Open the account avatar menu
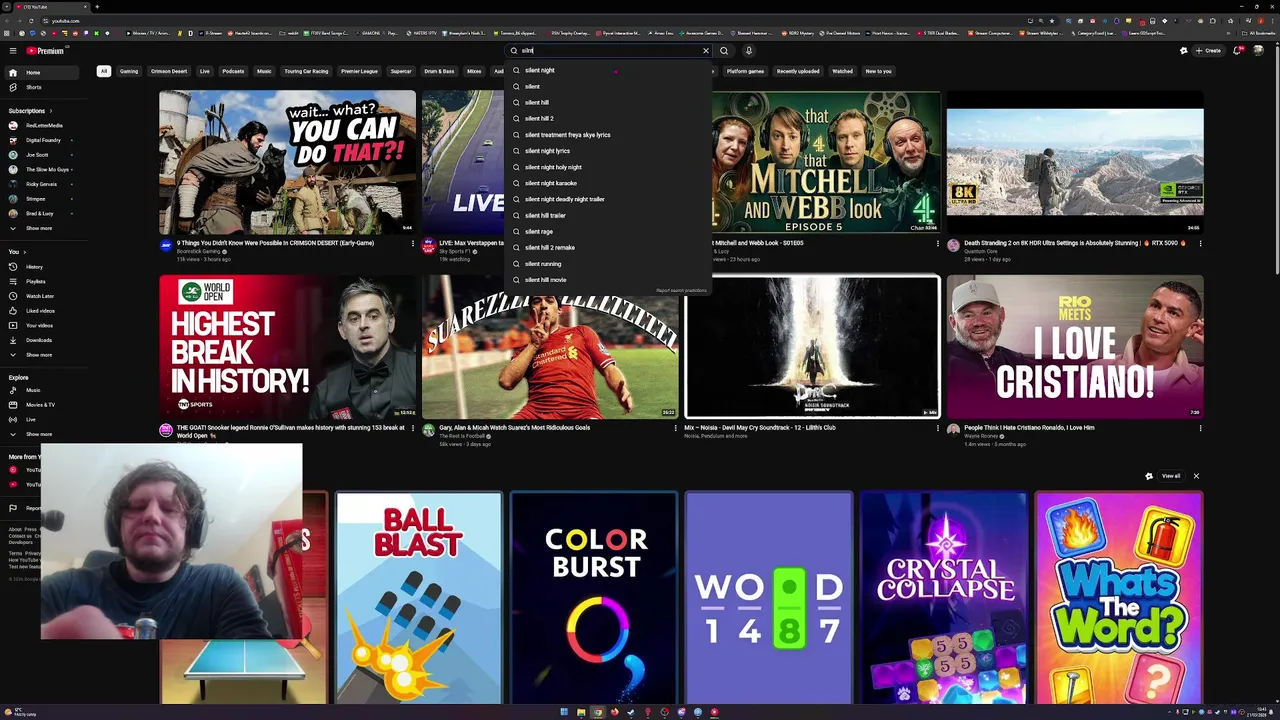This screenshot has width=1280, height=720. pyautogui.click(x=1259, y=50)
